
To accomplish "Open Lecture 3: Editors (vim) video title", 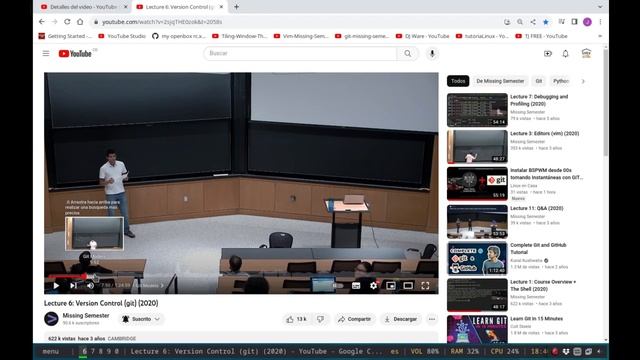I will coord(544,133).
